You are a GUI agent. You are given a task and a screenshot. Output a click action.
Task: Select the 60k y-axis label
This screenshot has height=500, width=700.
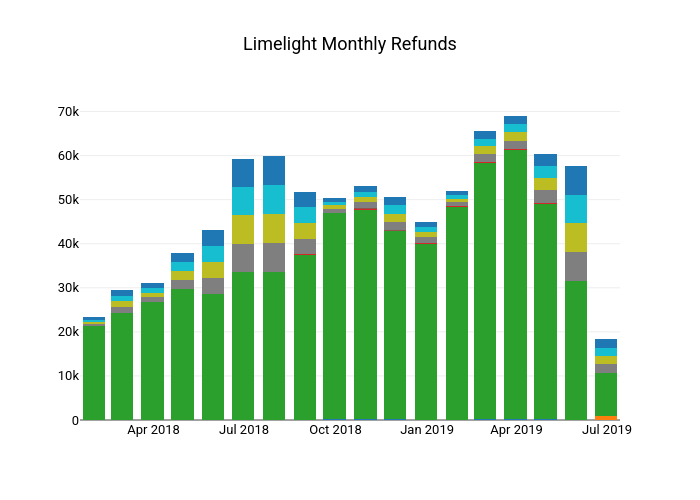coord(68,156)
